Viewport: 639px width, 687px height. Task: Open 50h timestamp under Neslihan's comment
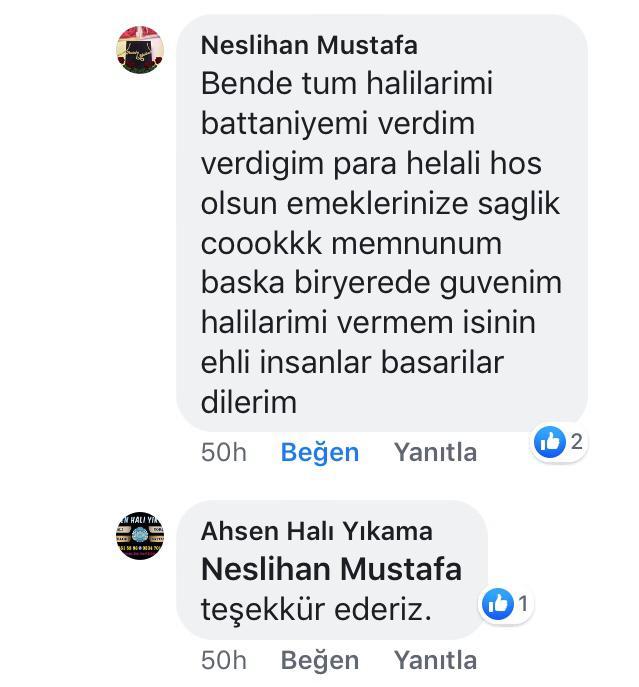coord(224,452)
